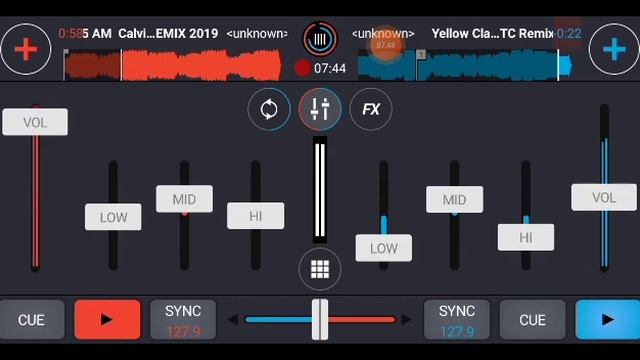Play the left deck with the red play button
This screenshot has height=360, width=640.
pos(107,320)
